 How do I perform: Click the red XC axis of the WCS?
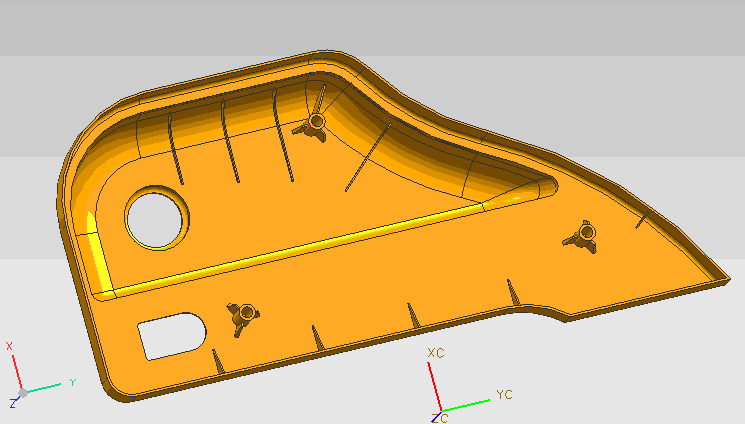point(435,386)
